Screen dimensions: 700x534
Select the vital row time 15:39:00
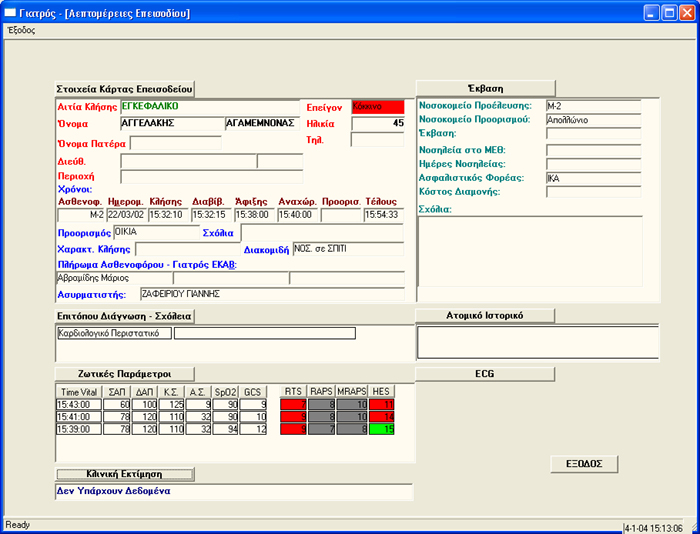pyautogui.click(x=79, y=429)
